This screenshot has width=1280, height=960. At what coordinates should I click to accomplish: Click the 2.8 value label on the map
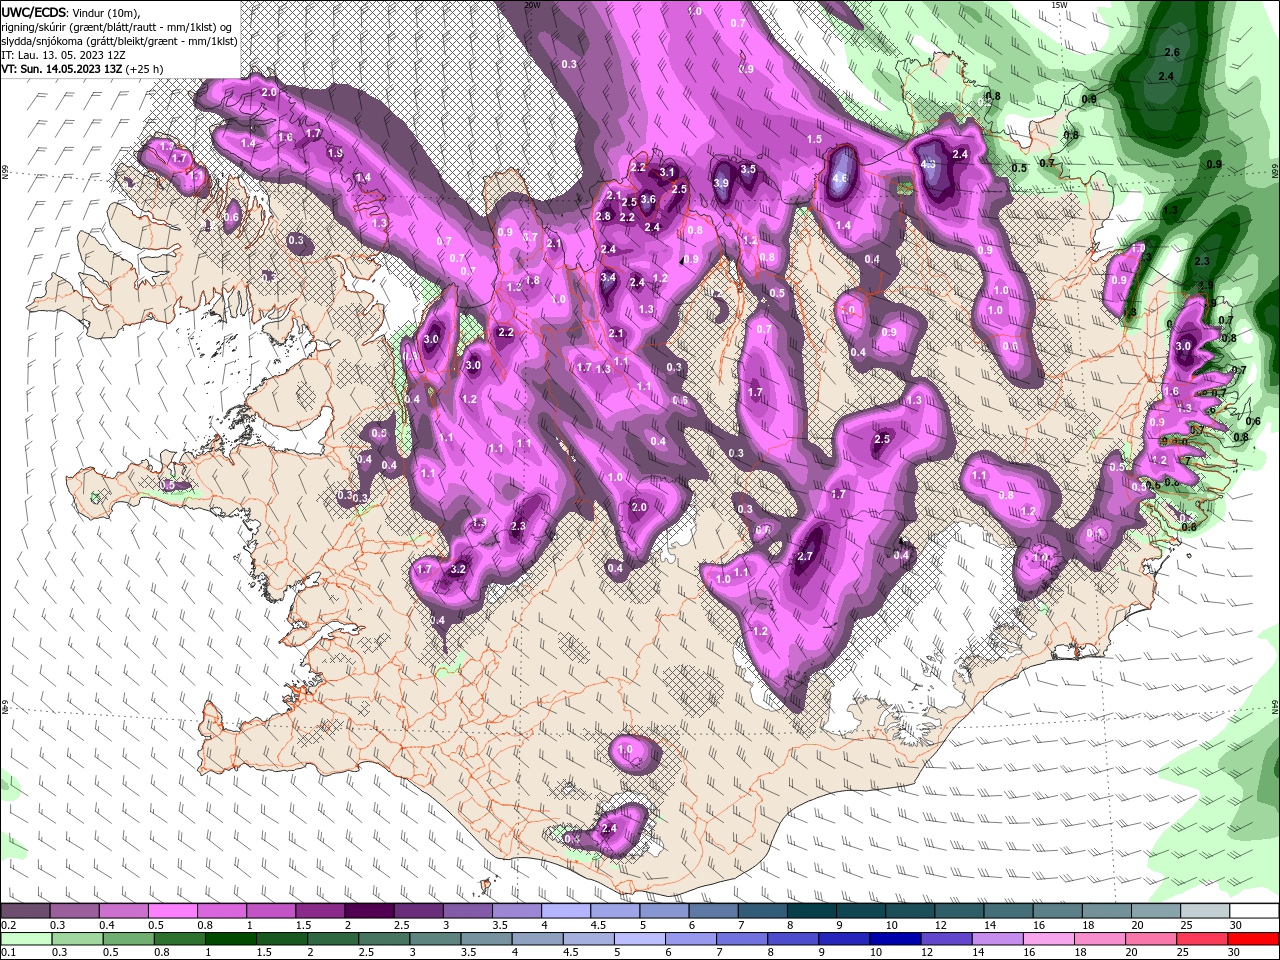603,216
